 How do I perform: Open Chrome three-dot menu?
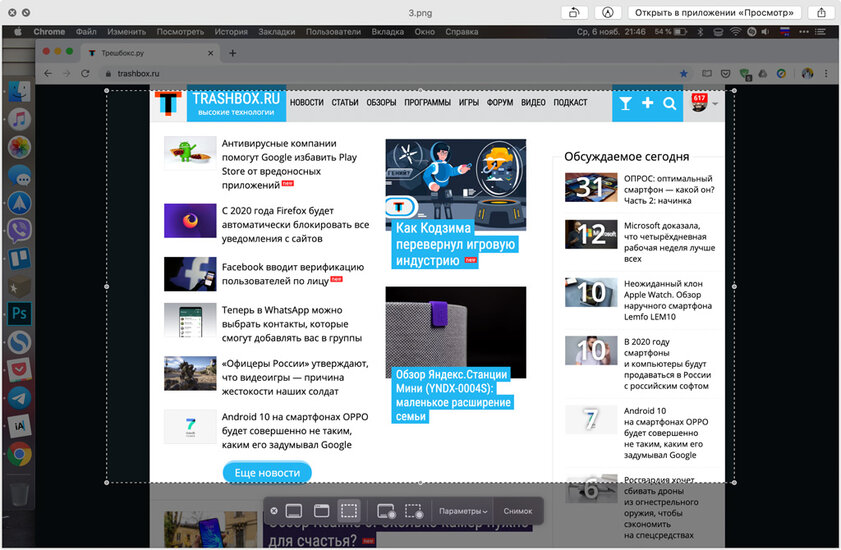point(826,74)
